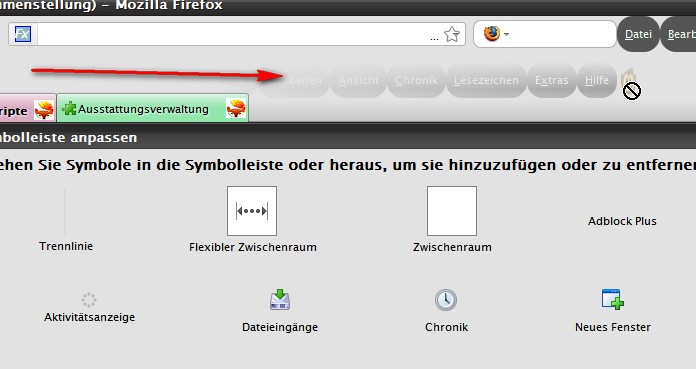
Task: Open the Datei menu
Action: 638,34
